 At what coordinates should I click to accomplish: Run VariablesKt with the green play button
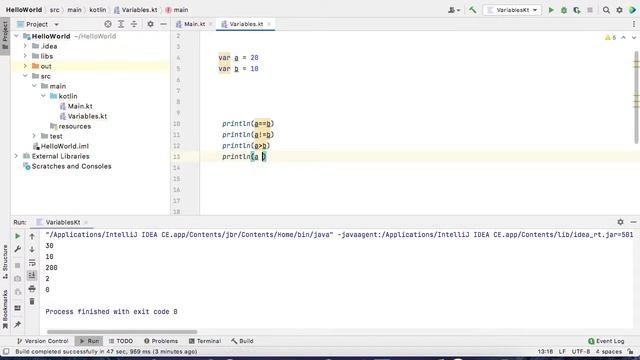tap(551, 10)
